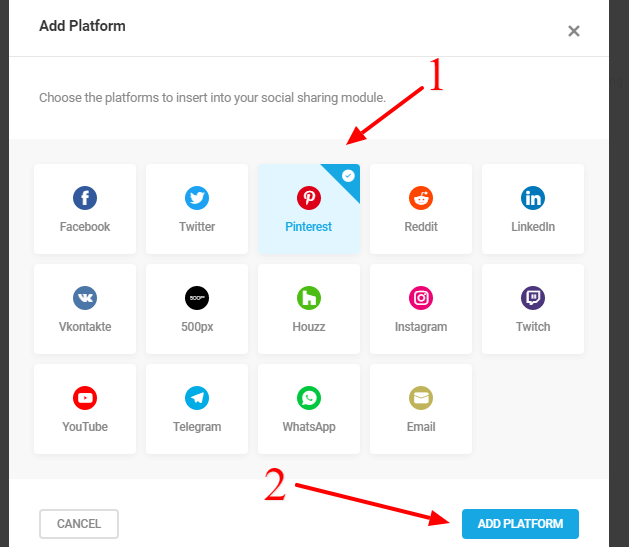Click the Email label text
Screen dimensions: 629x547
(x=421, y=427)
